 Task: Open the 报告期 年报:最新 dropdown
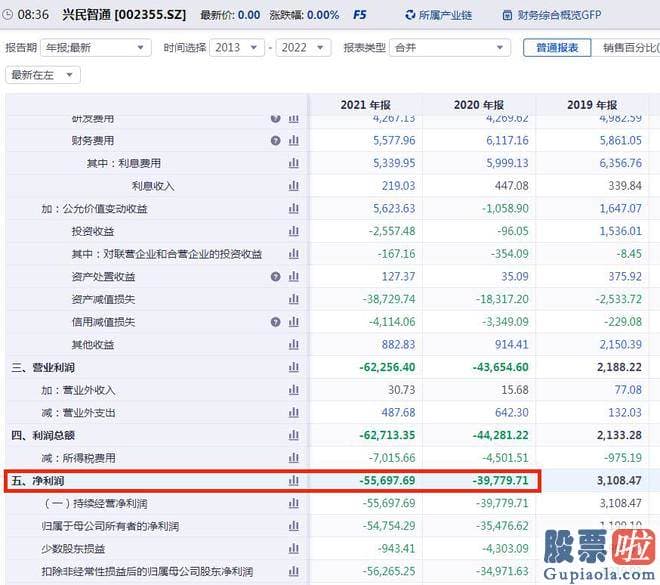click(x=96, y=48)
